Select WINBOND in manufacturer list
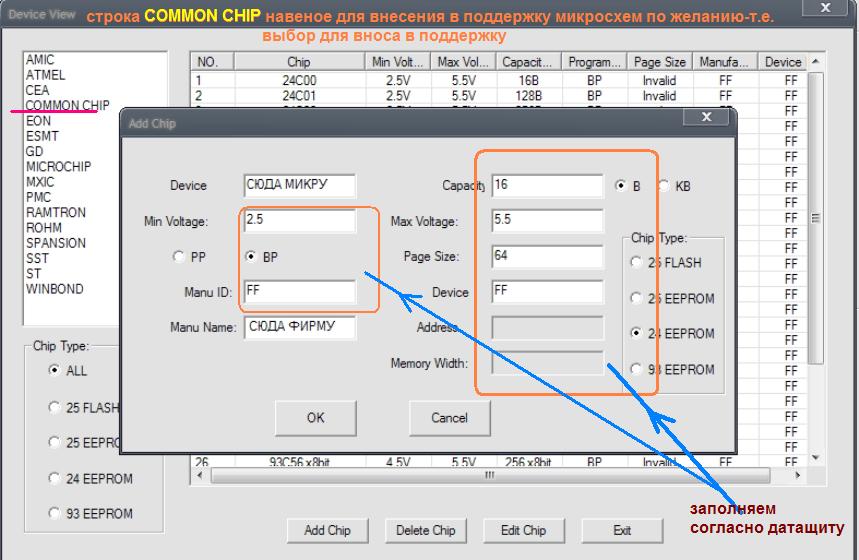859x560 pixels. [55, 289]
